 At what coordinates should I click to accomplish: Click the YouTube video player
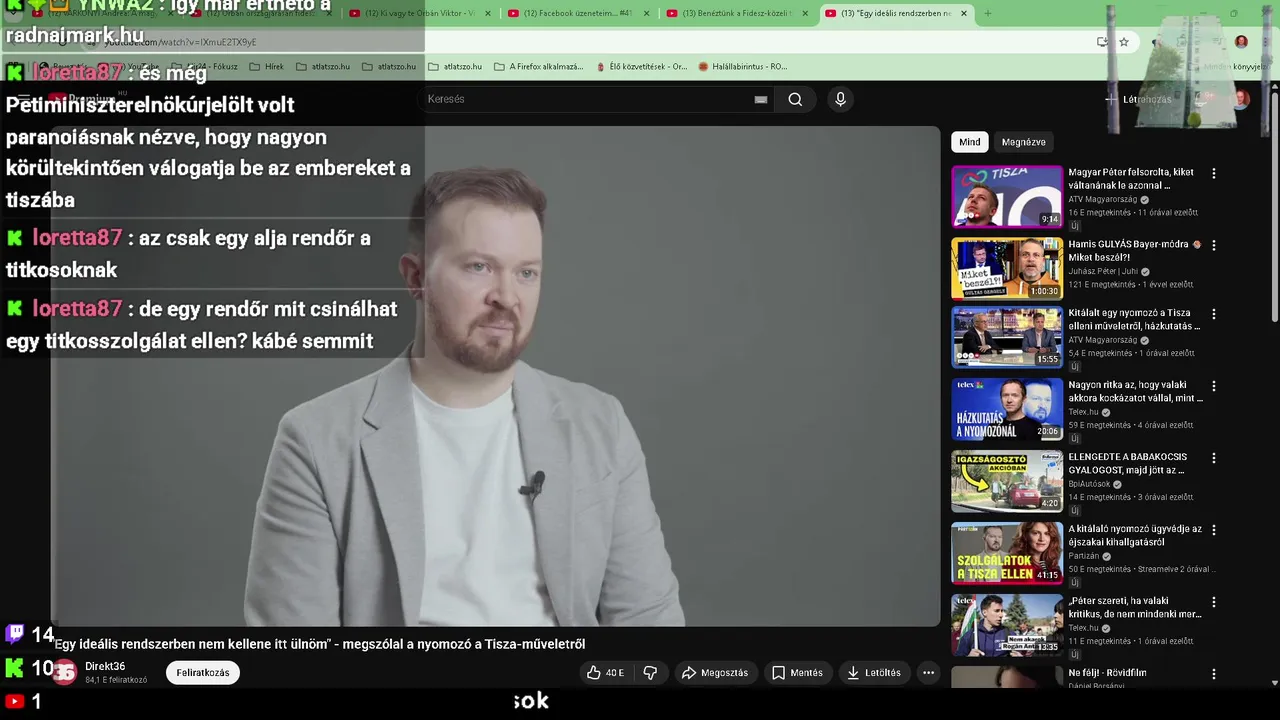pos(496,376)
